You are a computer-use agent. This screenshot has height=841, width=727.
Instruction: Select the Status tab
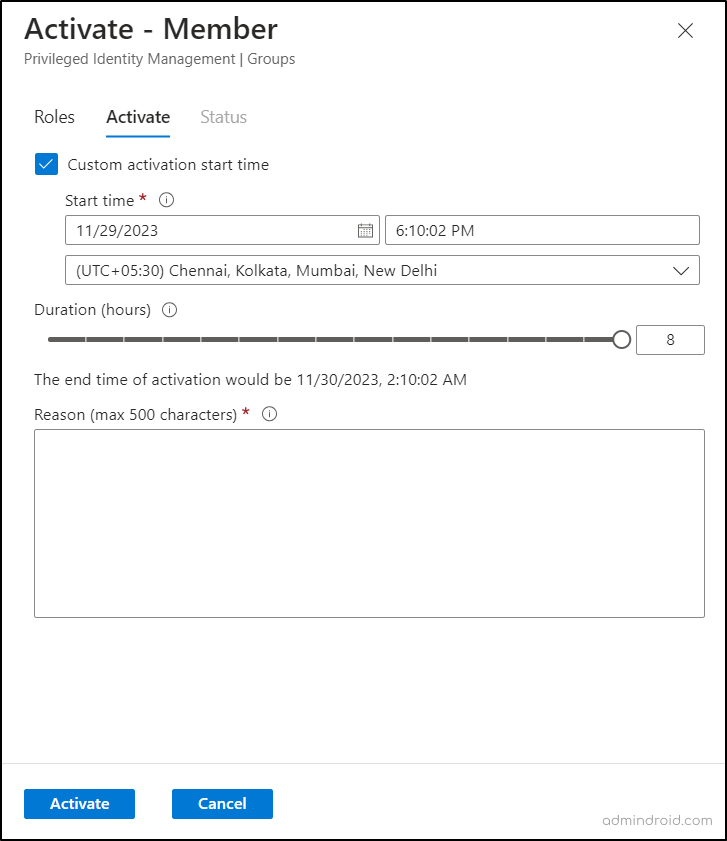point(223,117)
